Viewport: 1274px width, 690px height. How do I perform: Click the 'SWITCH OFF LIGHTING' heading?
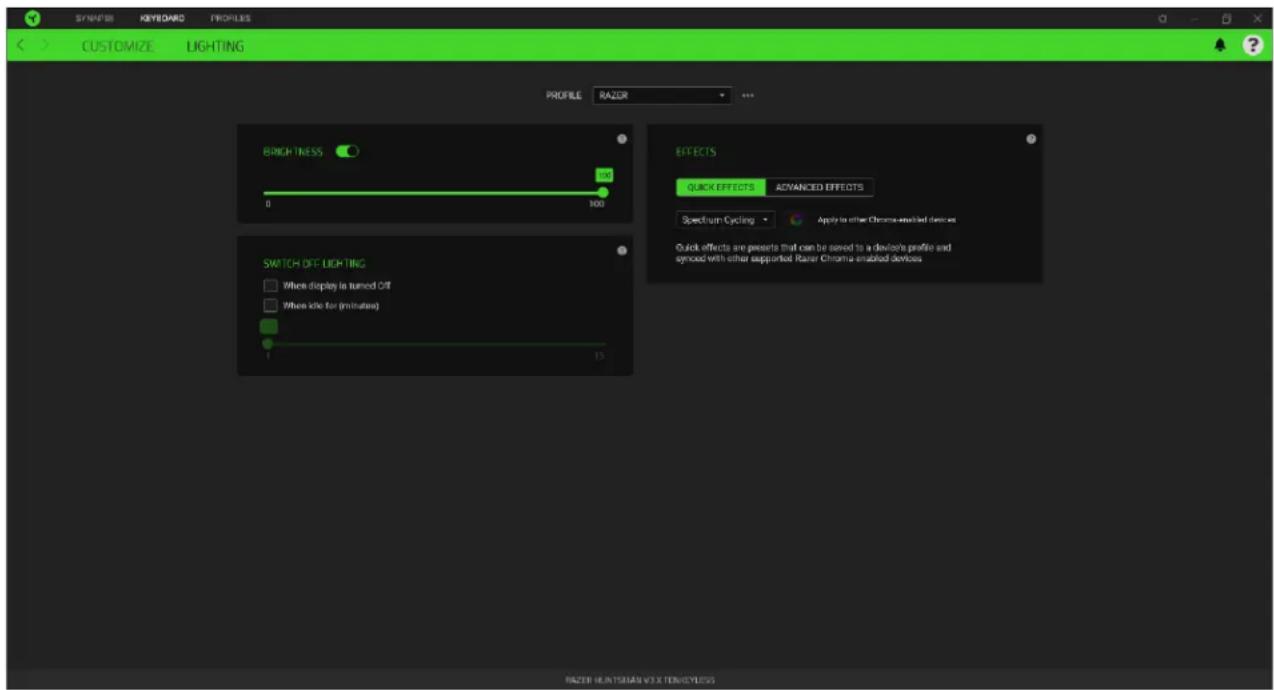click(314, 264)
